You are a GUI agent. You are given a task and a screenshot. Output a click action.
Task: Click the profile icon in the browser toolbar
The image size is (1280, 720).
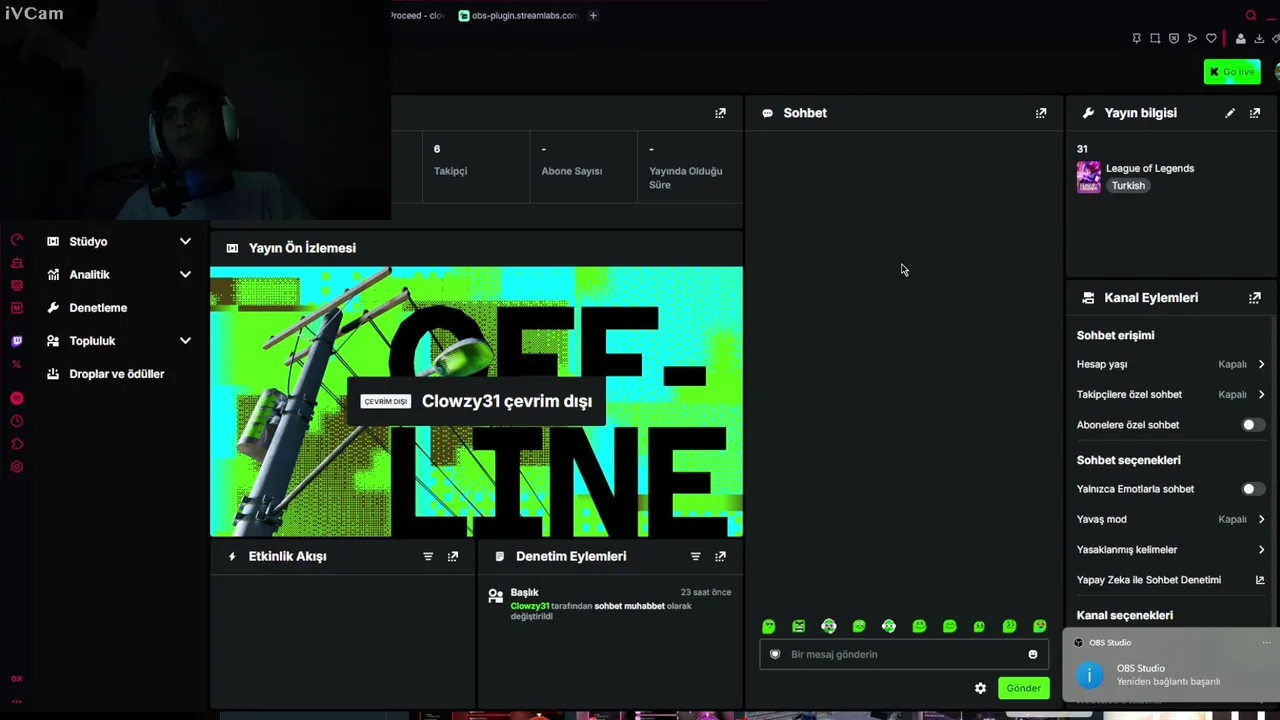click(x=1241, y=39)
